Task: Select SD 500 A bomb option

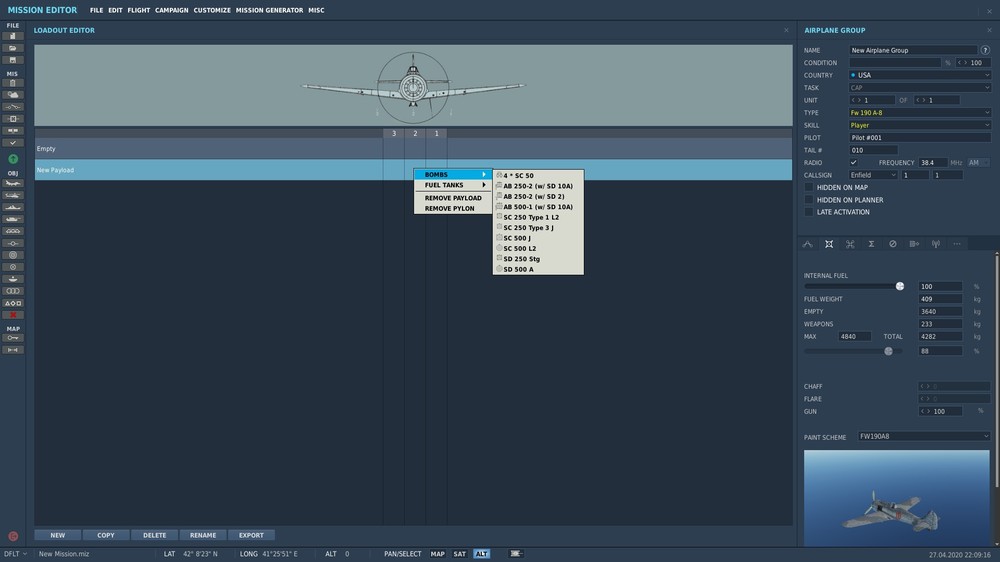Action: pyautogui.click(x=538, y=269)
